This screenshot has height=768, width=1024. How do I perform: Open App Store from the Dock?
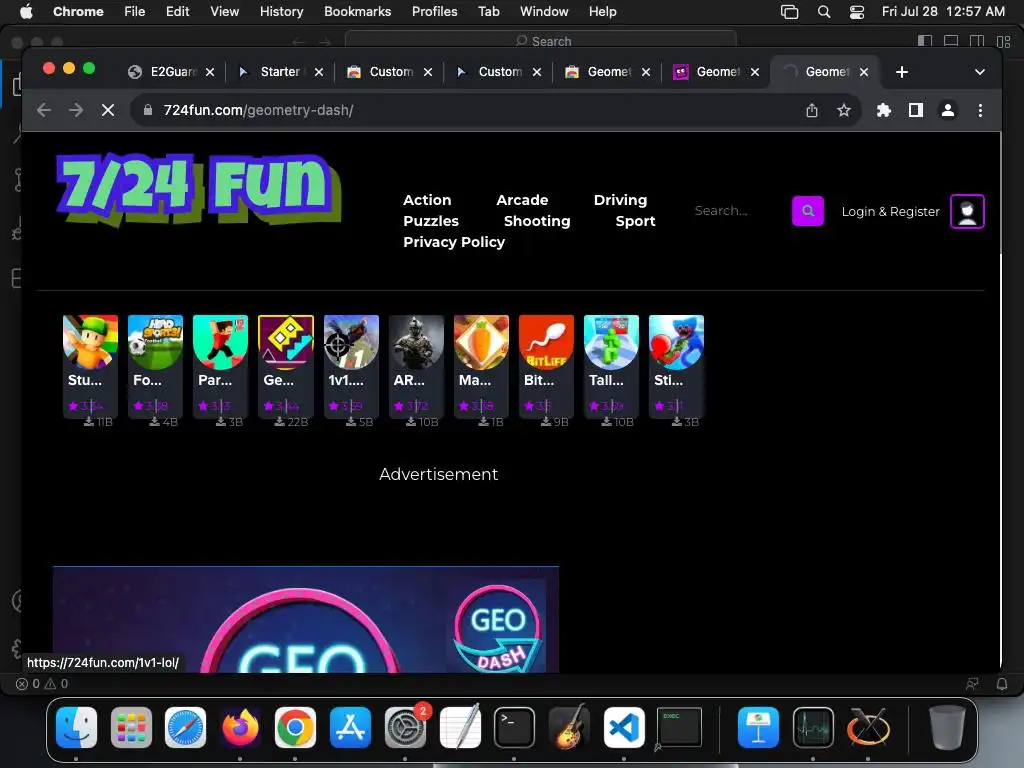350,727
